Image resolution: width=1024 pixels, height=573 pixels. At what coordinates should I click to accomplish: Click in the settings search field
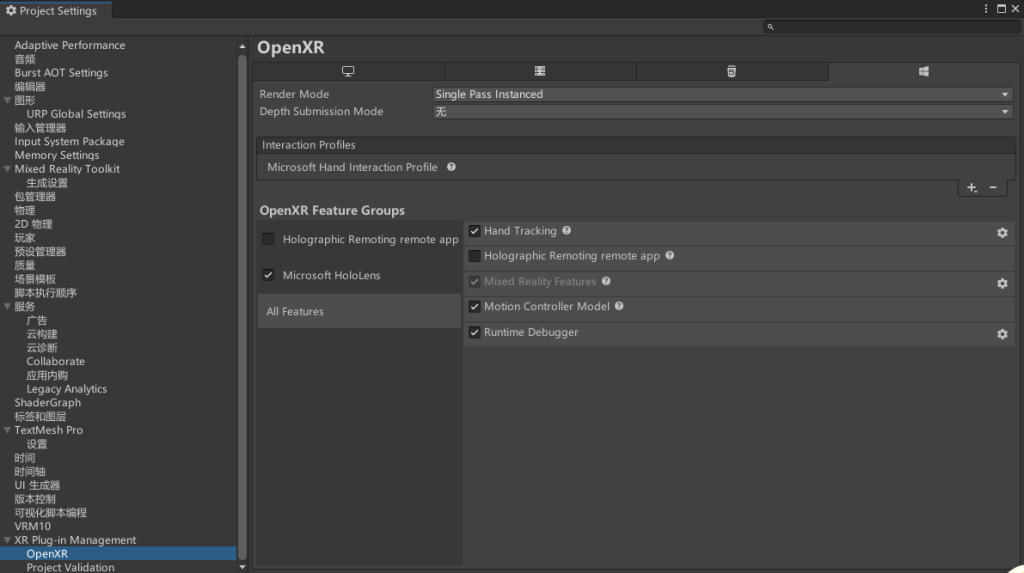tap(891, 27)
